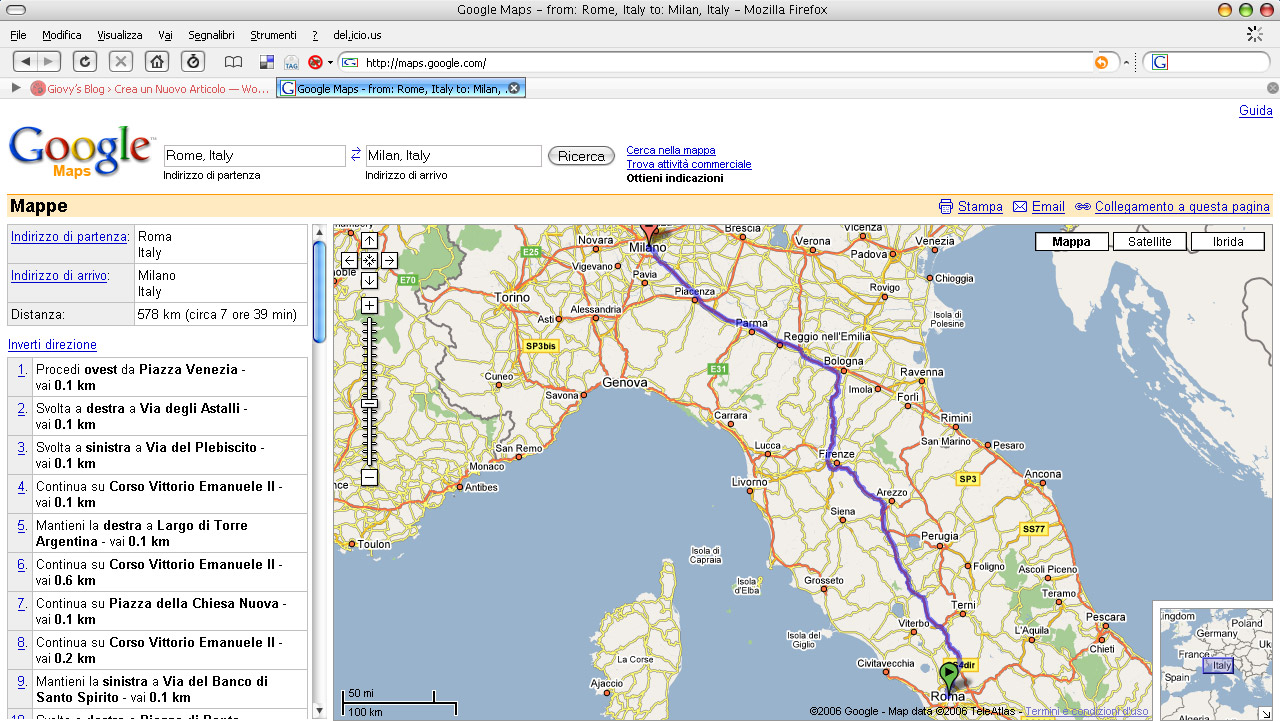Image resolution: width=1280 pixels, height=722 pixels.
Task: Open the Strumenti menu
Action: 273,35
